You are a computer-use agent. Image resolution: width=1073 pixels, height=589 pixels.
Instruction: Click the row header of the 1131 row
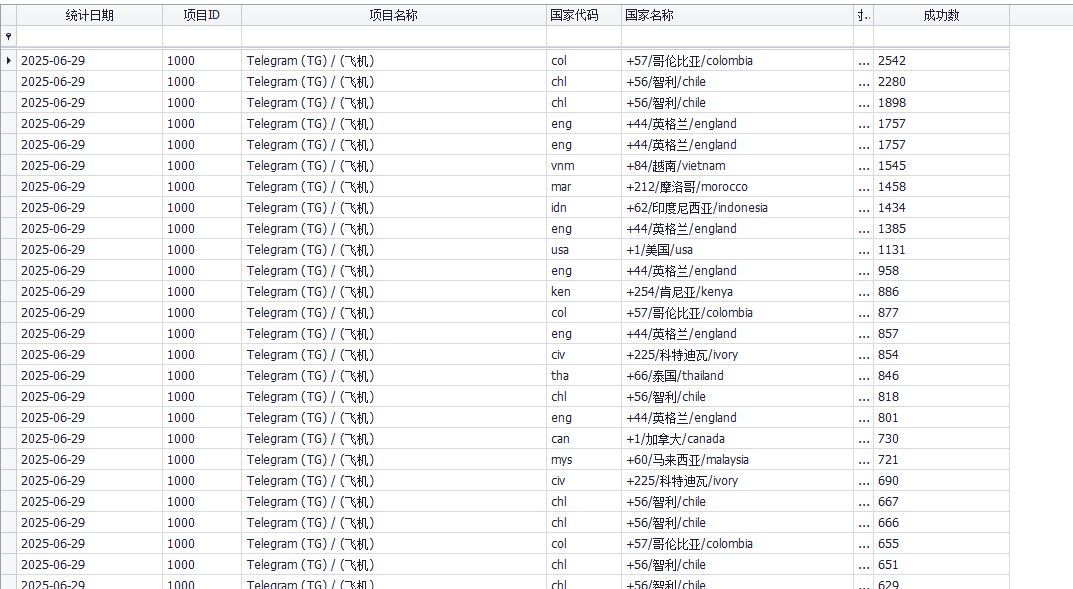tap(8, 250)
